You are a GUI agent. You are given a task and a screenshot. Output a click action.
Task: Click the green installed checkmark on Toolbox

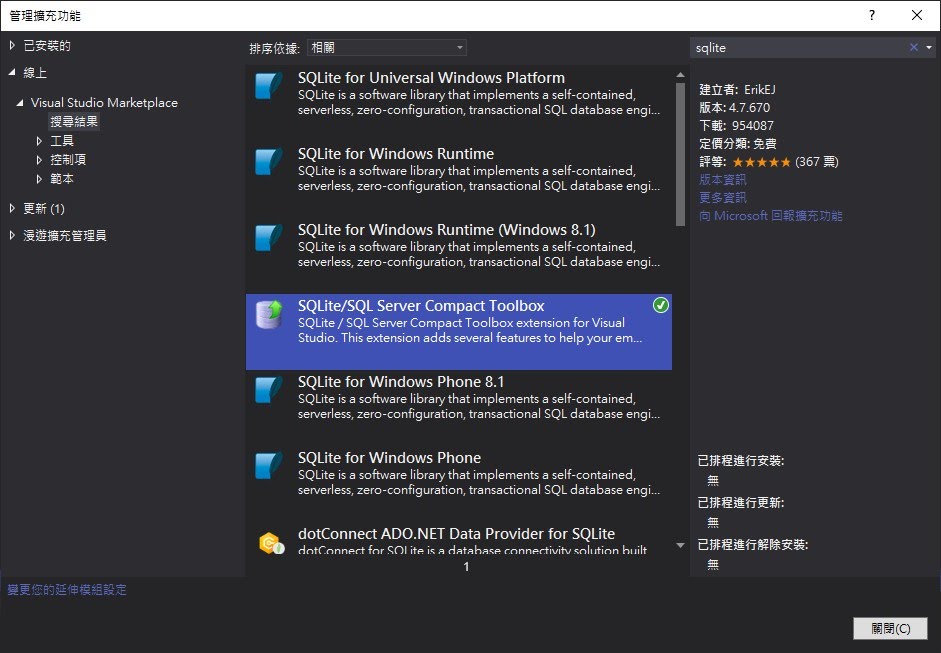click(x=660, y=306)
